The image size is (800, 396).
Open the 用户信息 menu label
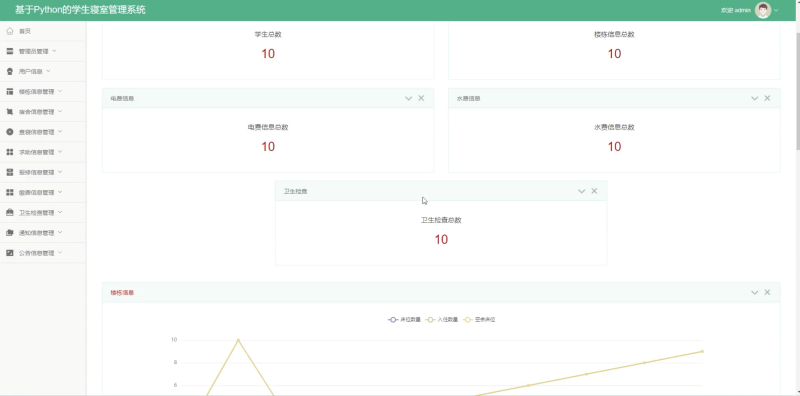point(31,71)
